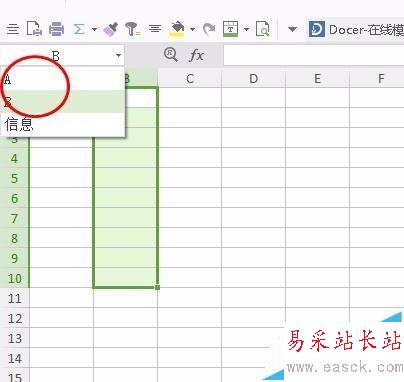This screenshot has width=404, height=382.
Task: Select the Format Painter brush icon
Action: tap(111, 29)
